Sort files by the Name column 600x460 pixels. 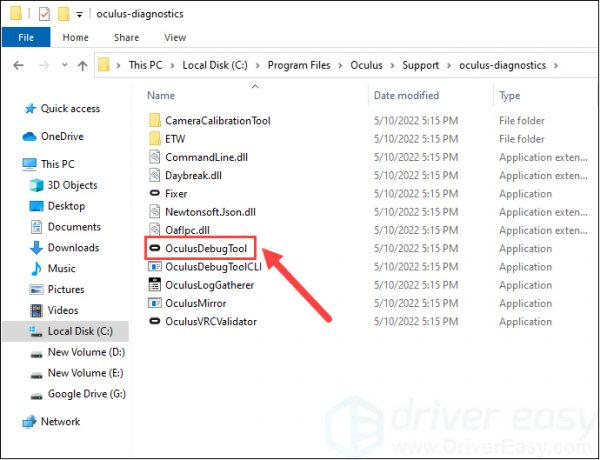(161, 96)
